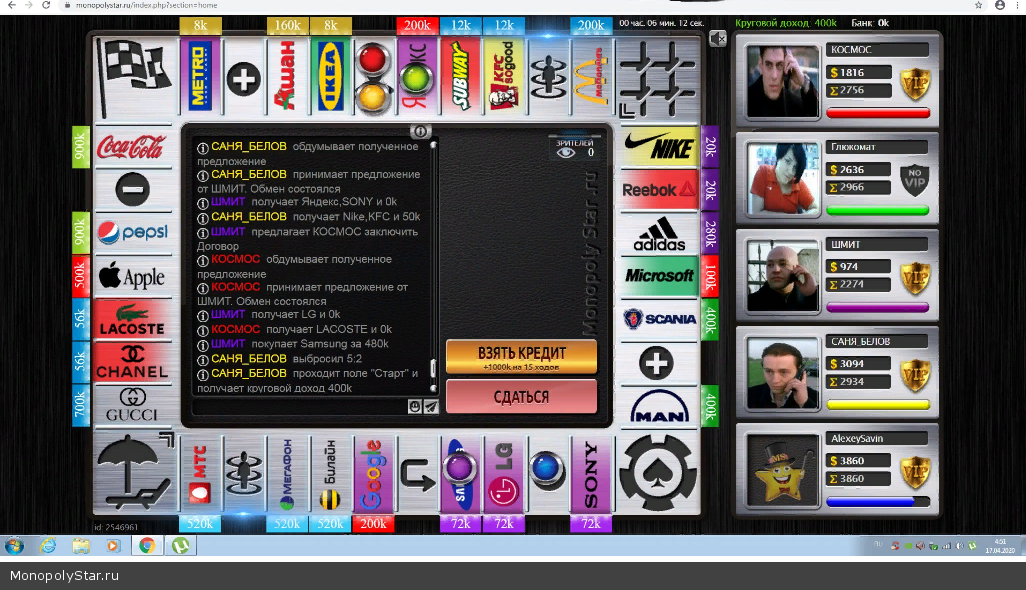Select the Microsoft board cell
This screenshot has height=590, width=1026.
point(658,277)
